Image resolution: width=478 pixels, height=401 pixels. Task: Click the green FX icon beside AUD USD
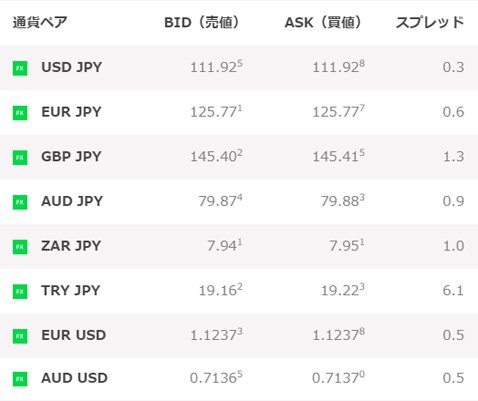click(x=20, y=379)
